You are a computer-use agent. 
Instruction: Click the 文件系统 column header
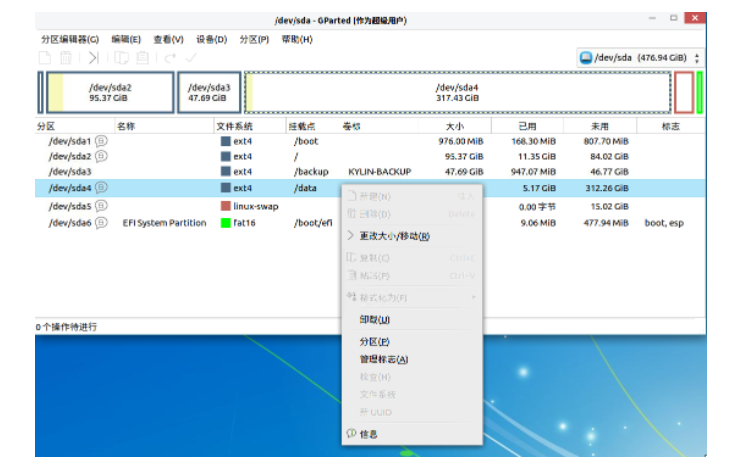pyautogui.click(x=250, y=126)
